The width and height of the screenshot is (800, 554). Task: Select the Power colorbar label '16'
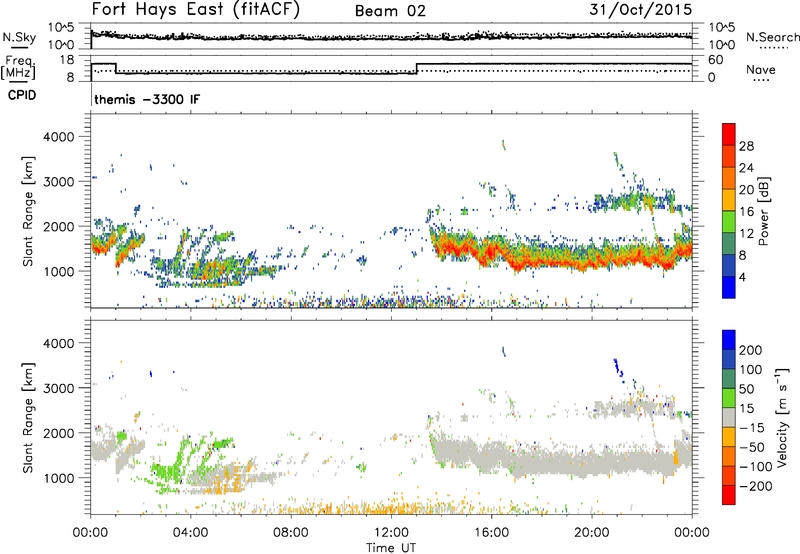click(746, 212)
